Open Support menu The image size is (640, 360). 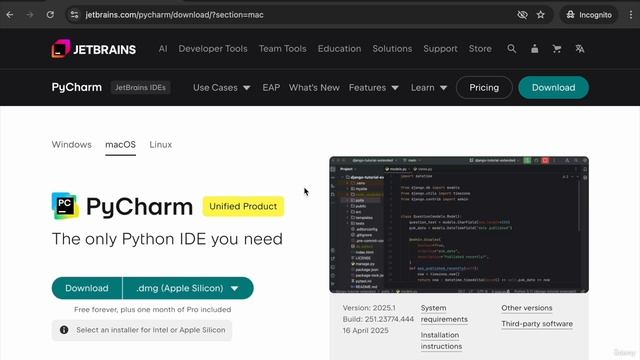pyautogui.click(x=440, y=49)
